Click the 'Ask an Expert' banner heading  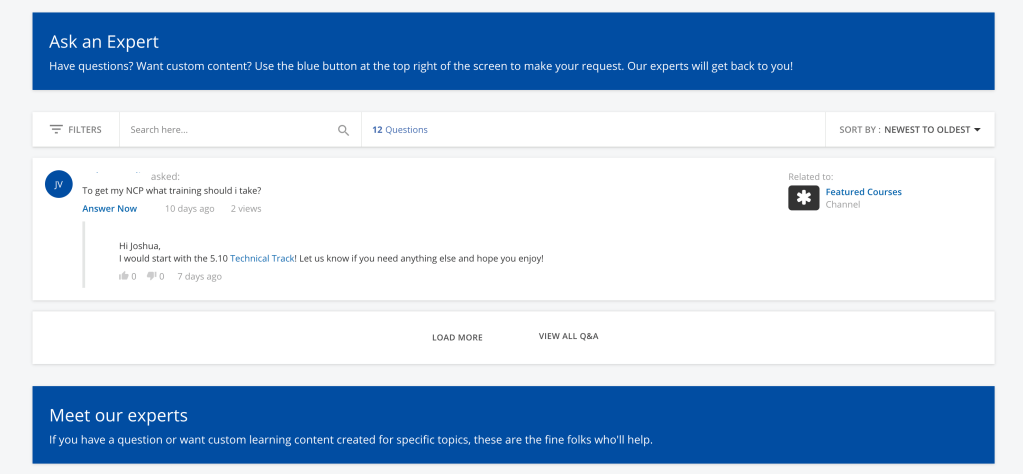tap(104, 42)
